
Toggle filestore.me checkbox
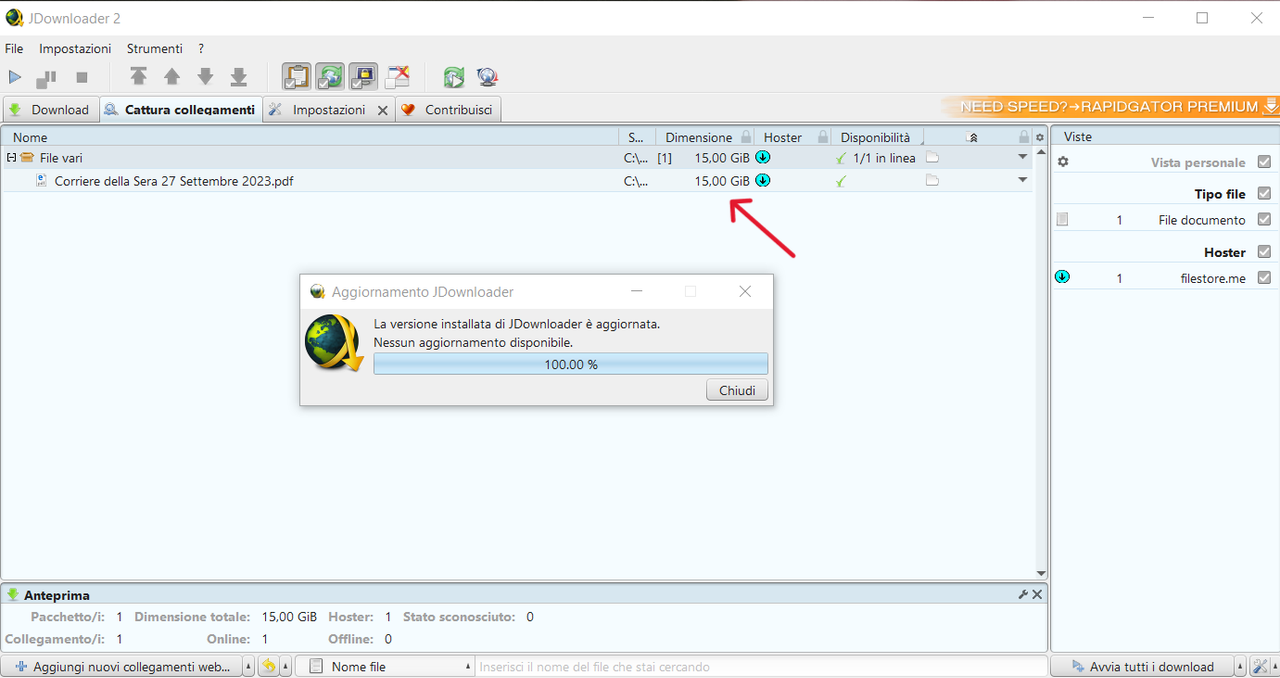click(1264, 278)
